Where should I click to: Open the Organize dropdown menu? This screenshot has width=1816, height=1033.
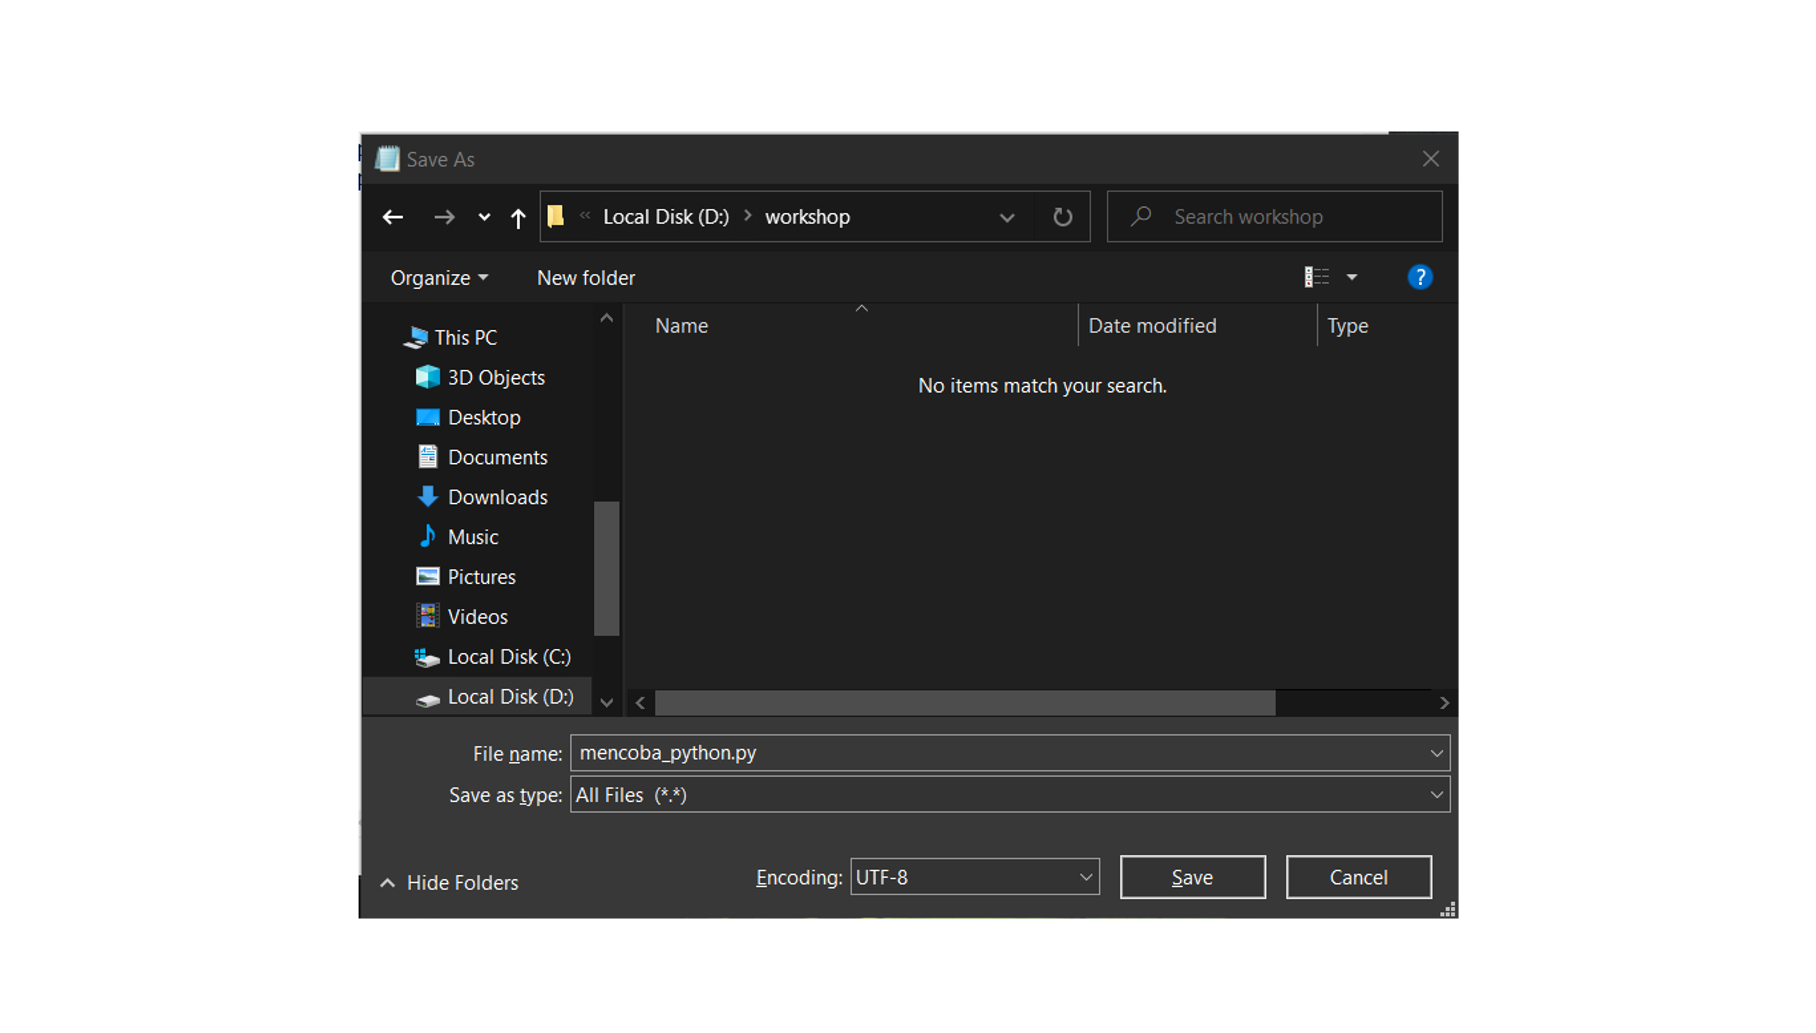point(437,277)
